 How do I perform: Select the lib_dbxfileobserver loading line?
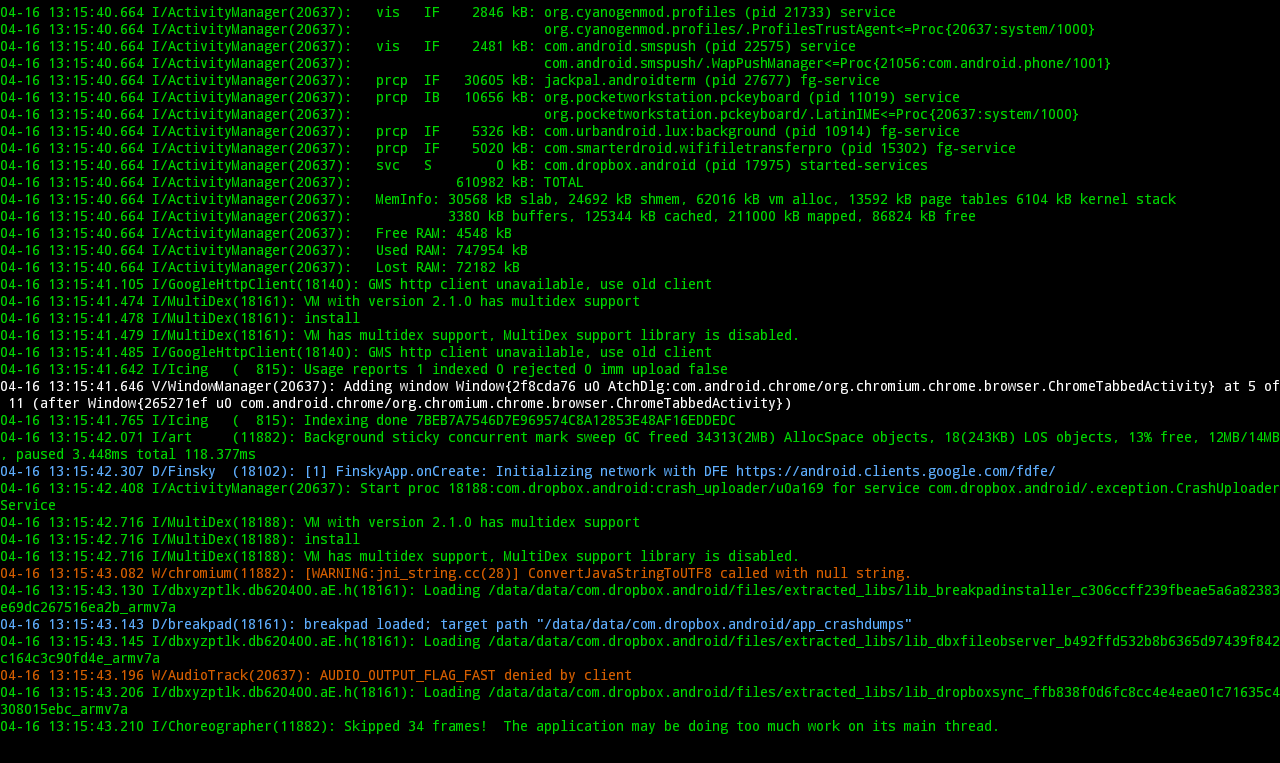(x=640, y=642)
